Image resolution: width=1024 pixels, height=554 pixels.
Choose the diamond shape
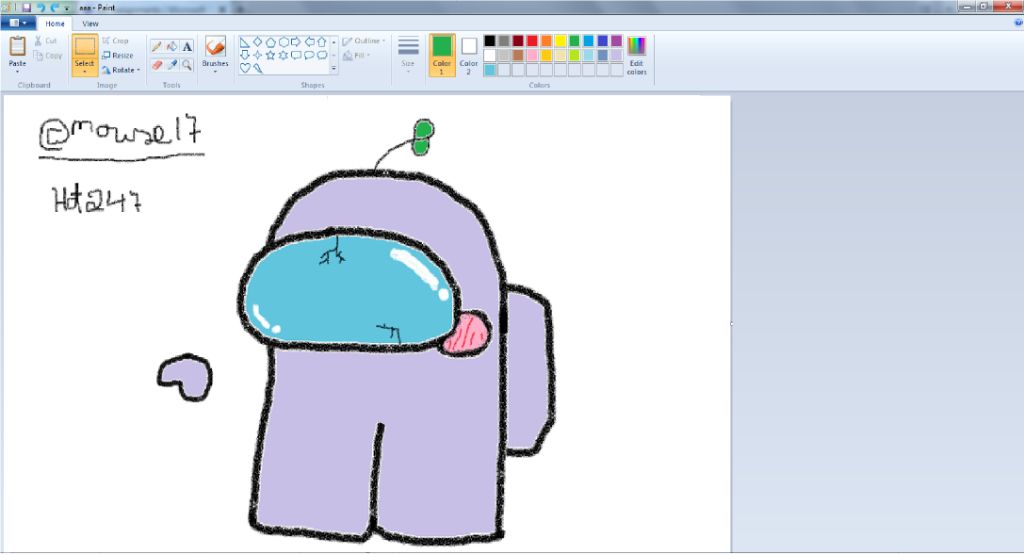tap(257, 42)
